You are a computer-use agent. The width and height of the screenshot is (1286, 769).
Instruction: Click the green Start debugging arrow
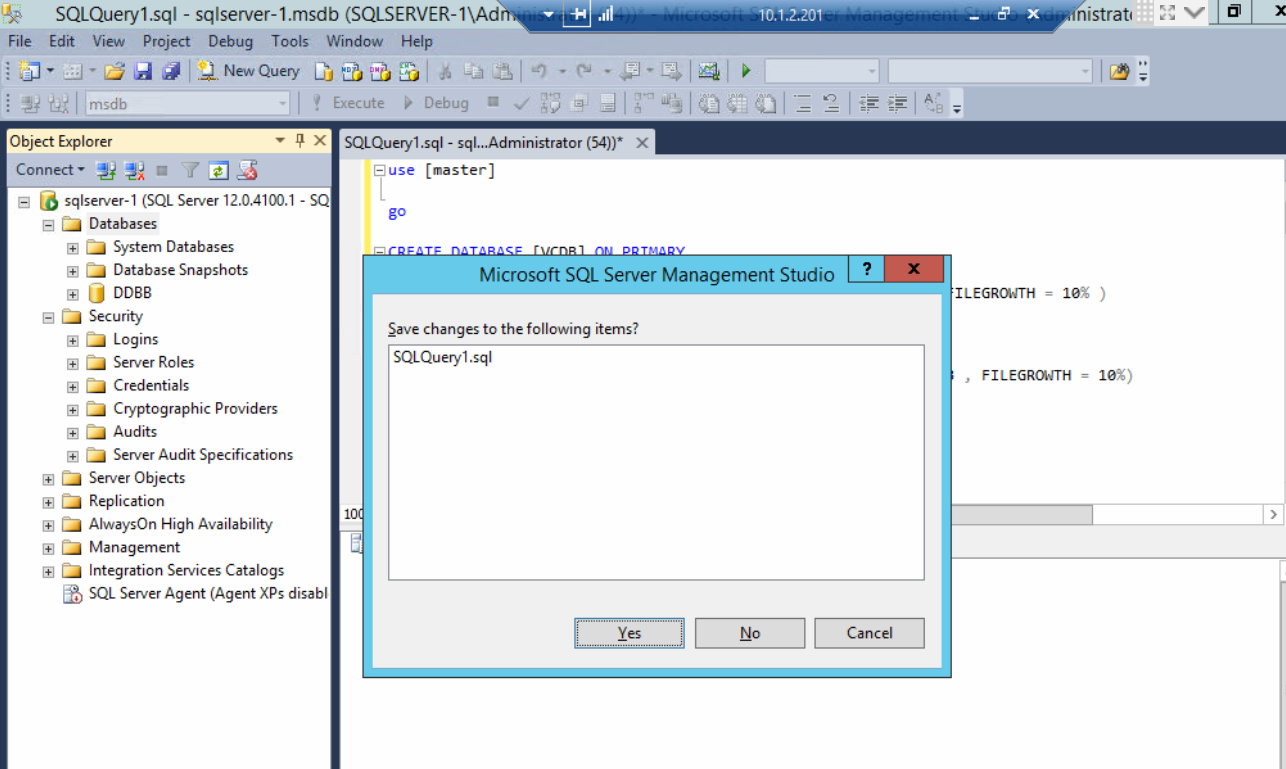[x=746, y=71]
